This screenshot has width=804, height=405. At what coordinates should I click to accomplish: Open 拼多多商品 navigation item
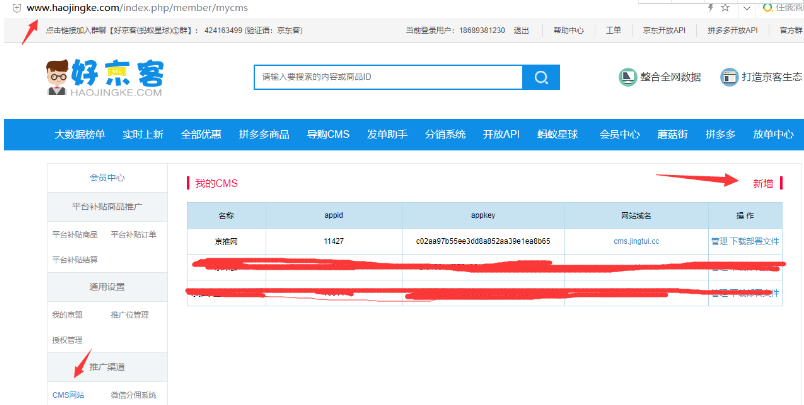pos(264,134)
